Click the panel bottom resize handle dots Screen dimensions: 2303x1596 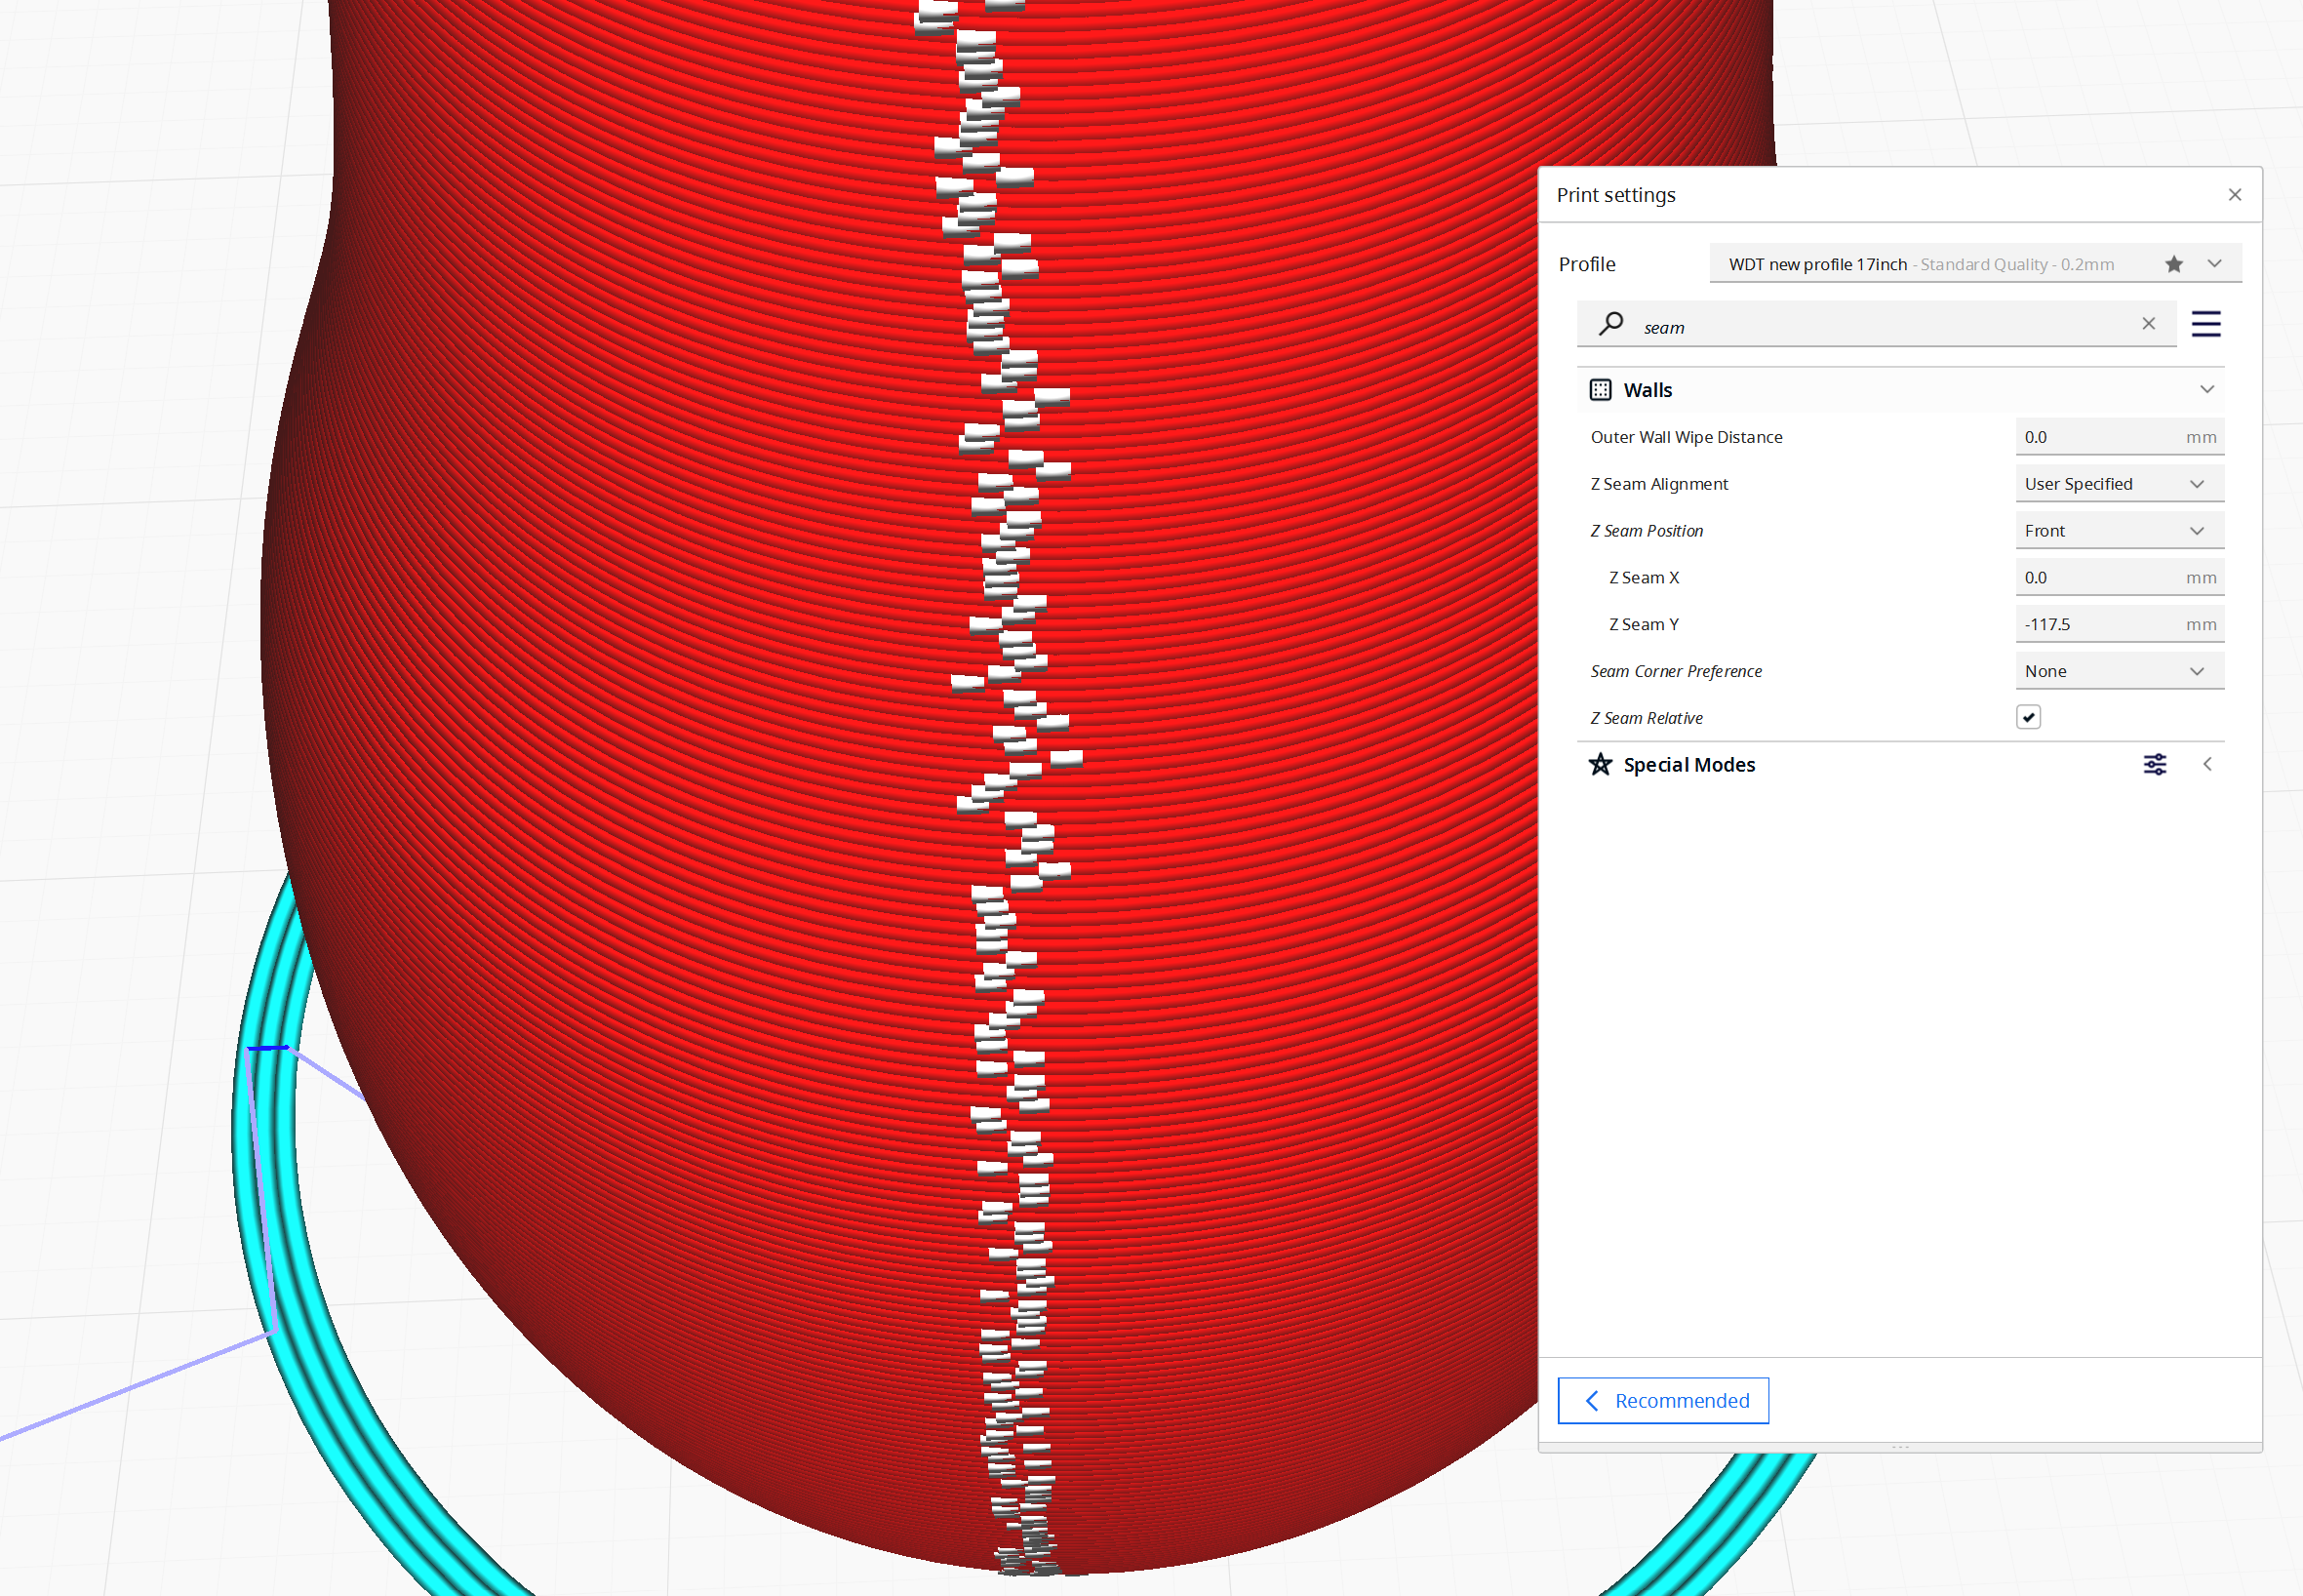click(x=1899, y=1447)
